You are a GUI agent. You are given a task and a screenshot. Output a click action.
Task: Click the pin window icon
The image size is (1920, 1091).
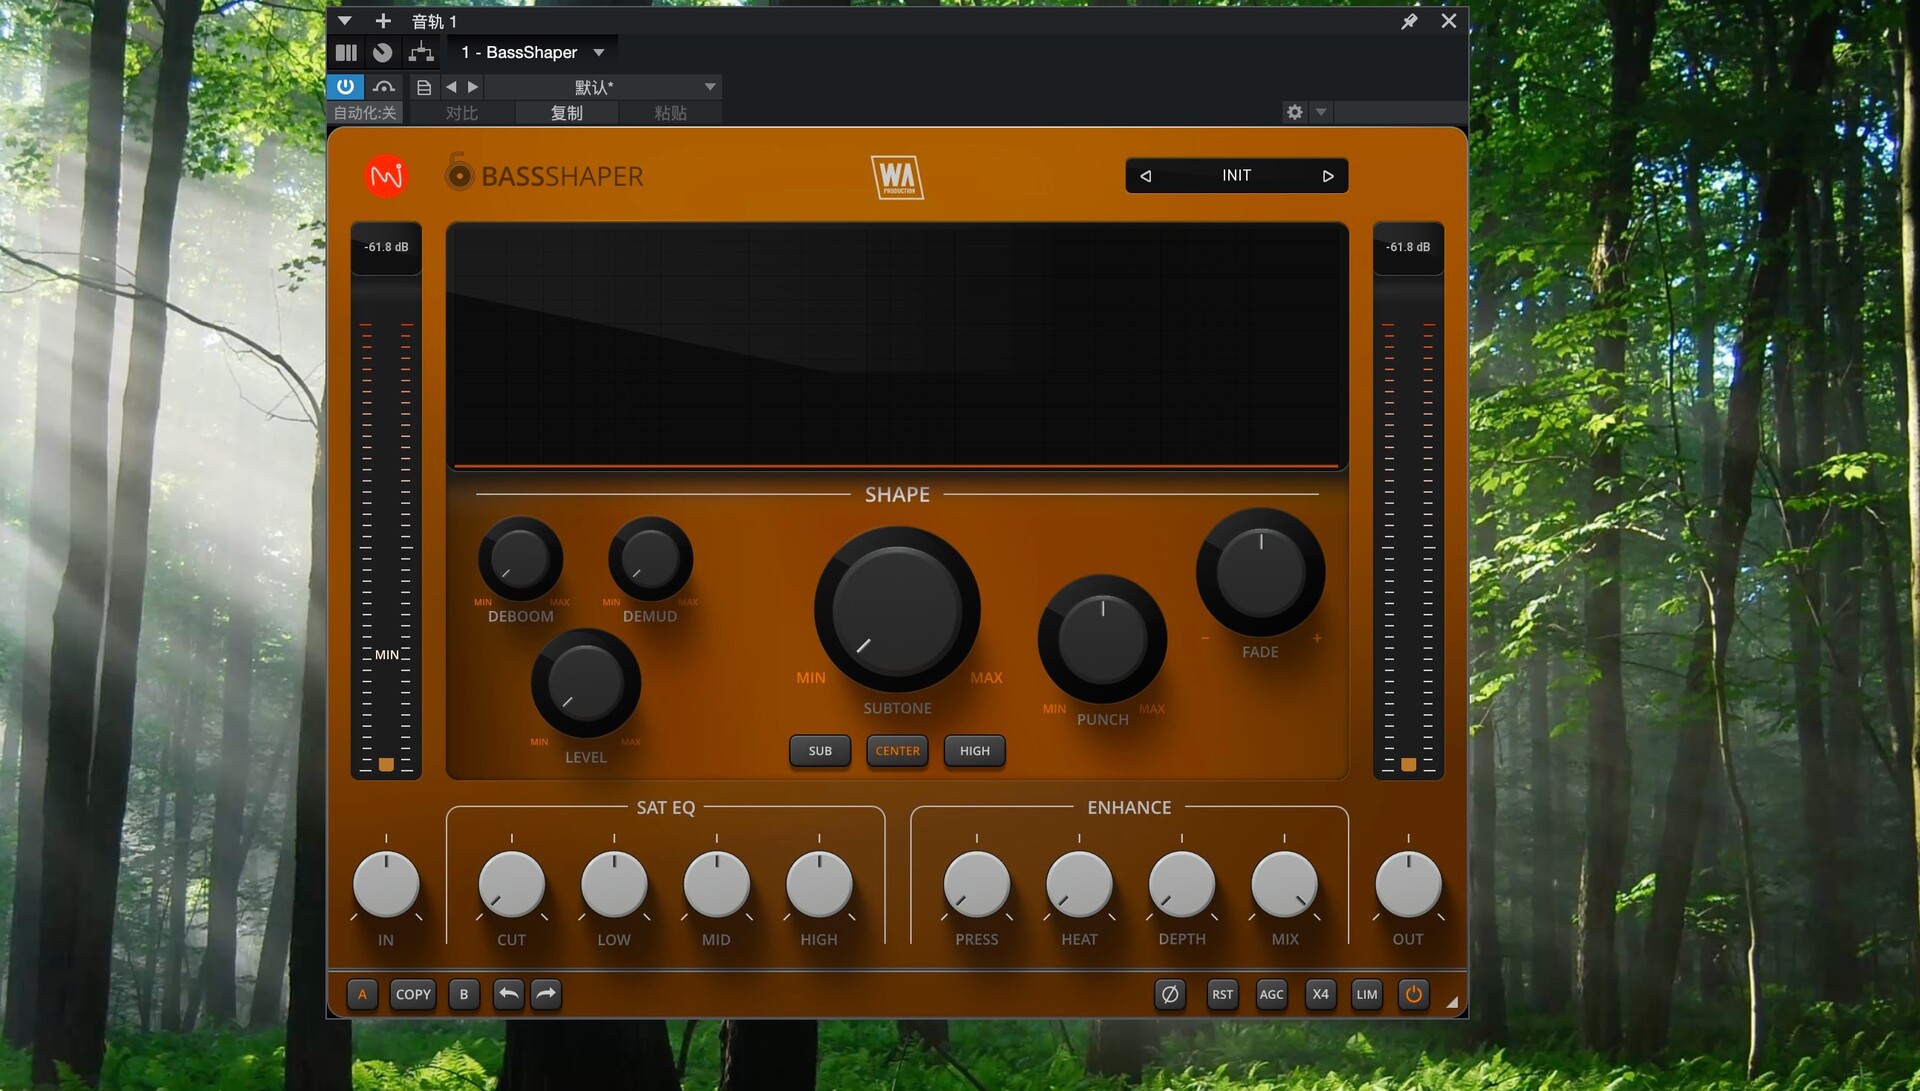click(1409, 21)
